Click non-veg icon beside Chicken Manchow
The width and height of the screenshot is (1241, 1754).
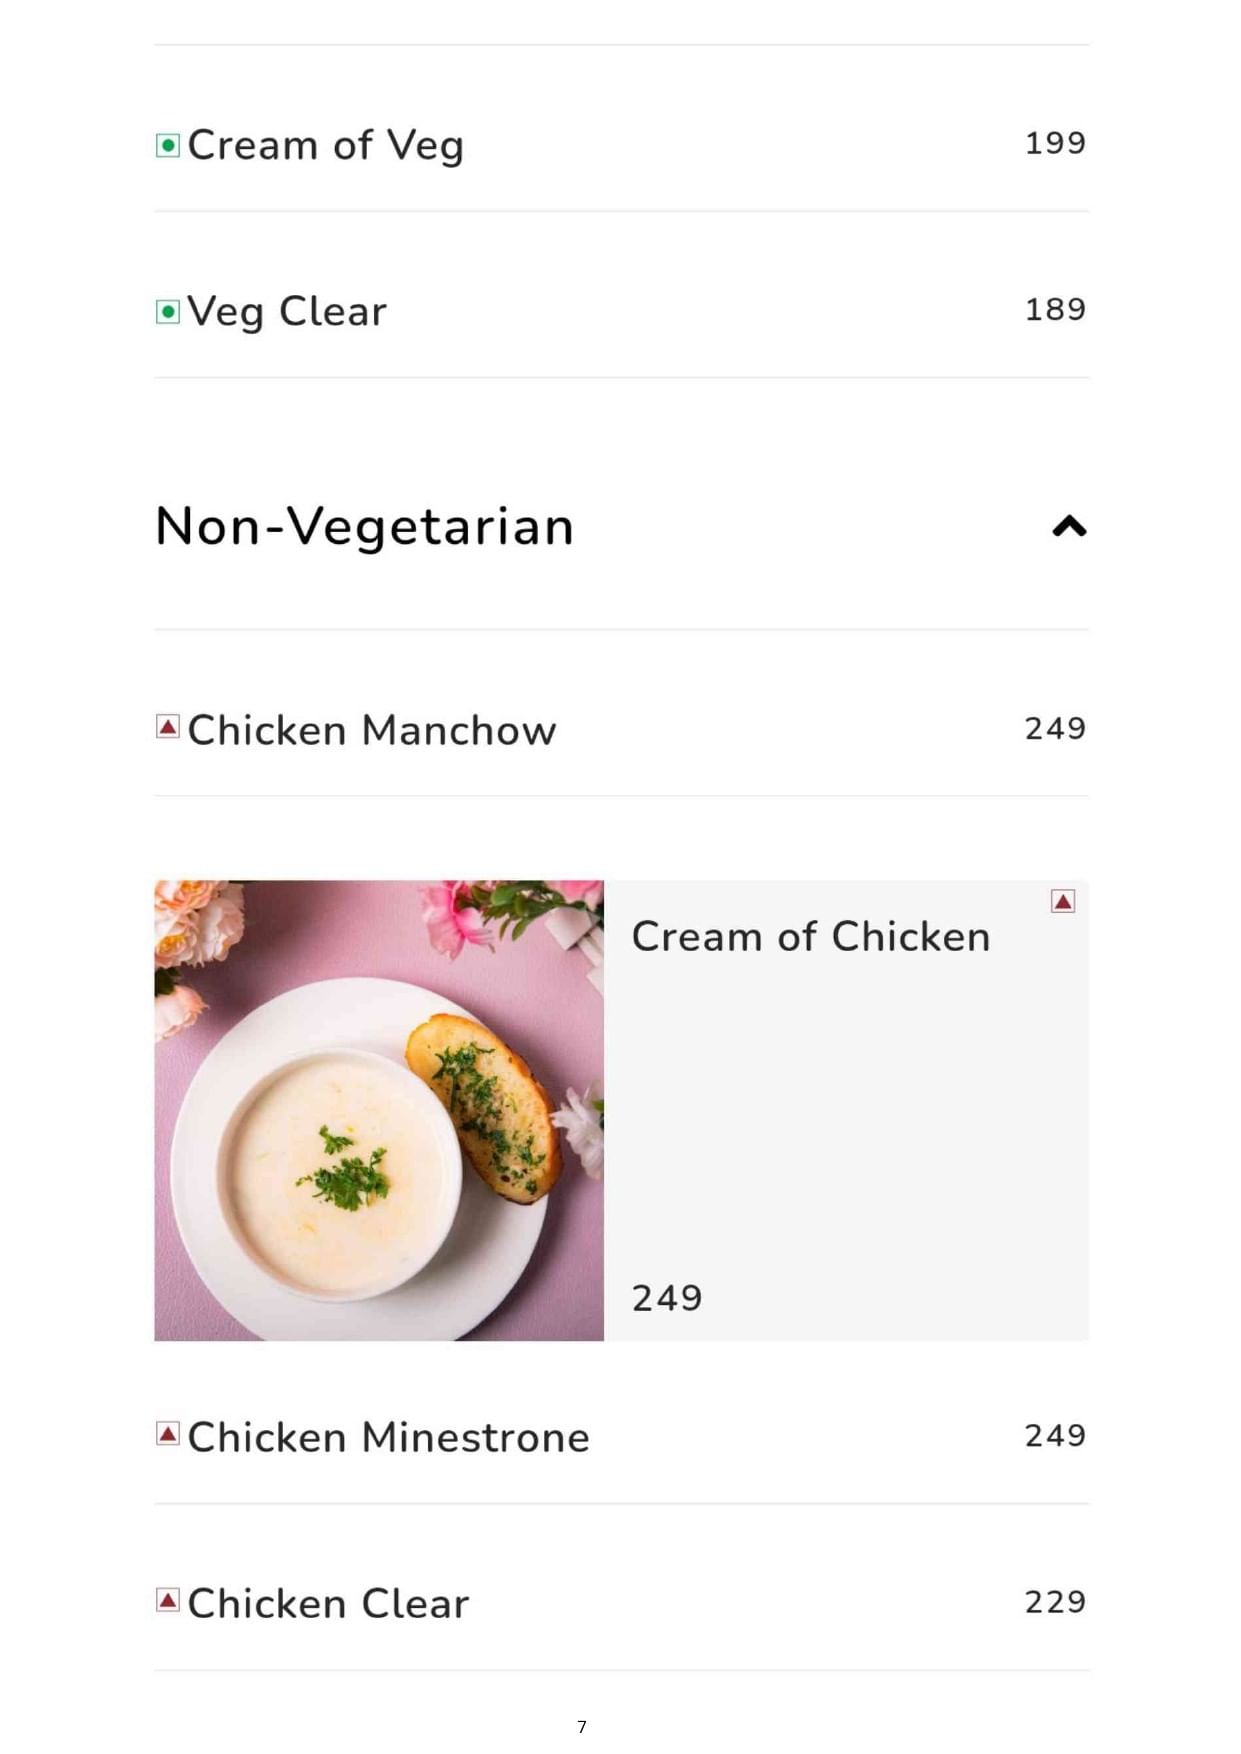coord(168,727)
